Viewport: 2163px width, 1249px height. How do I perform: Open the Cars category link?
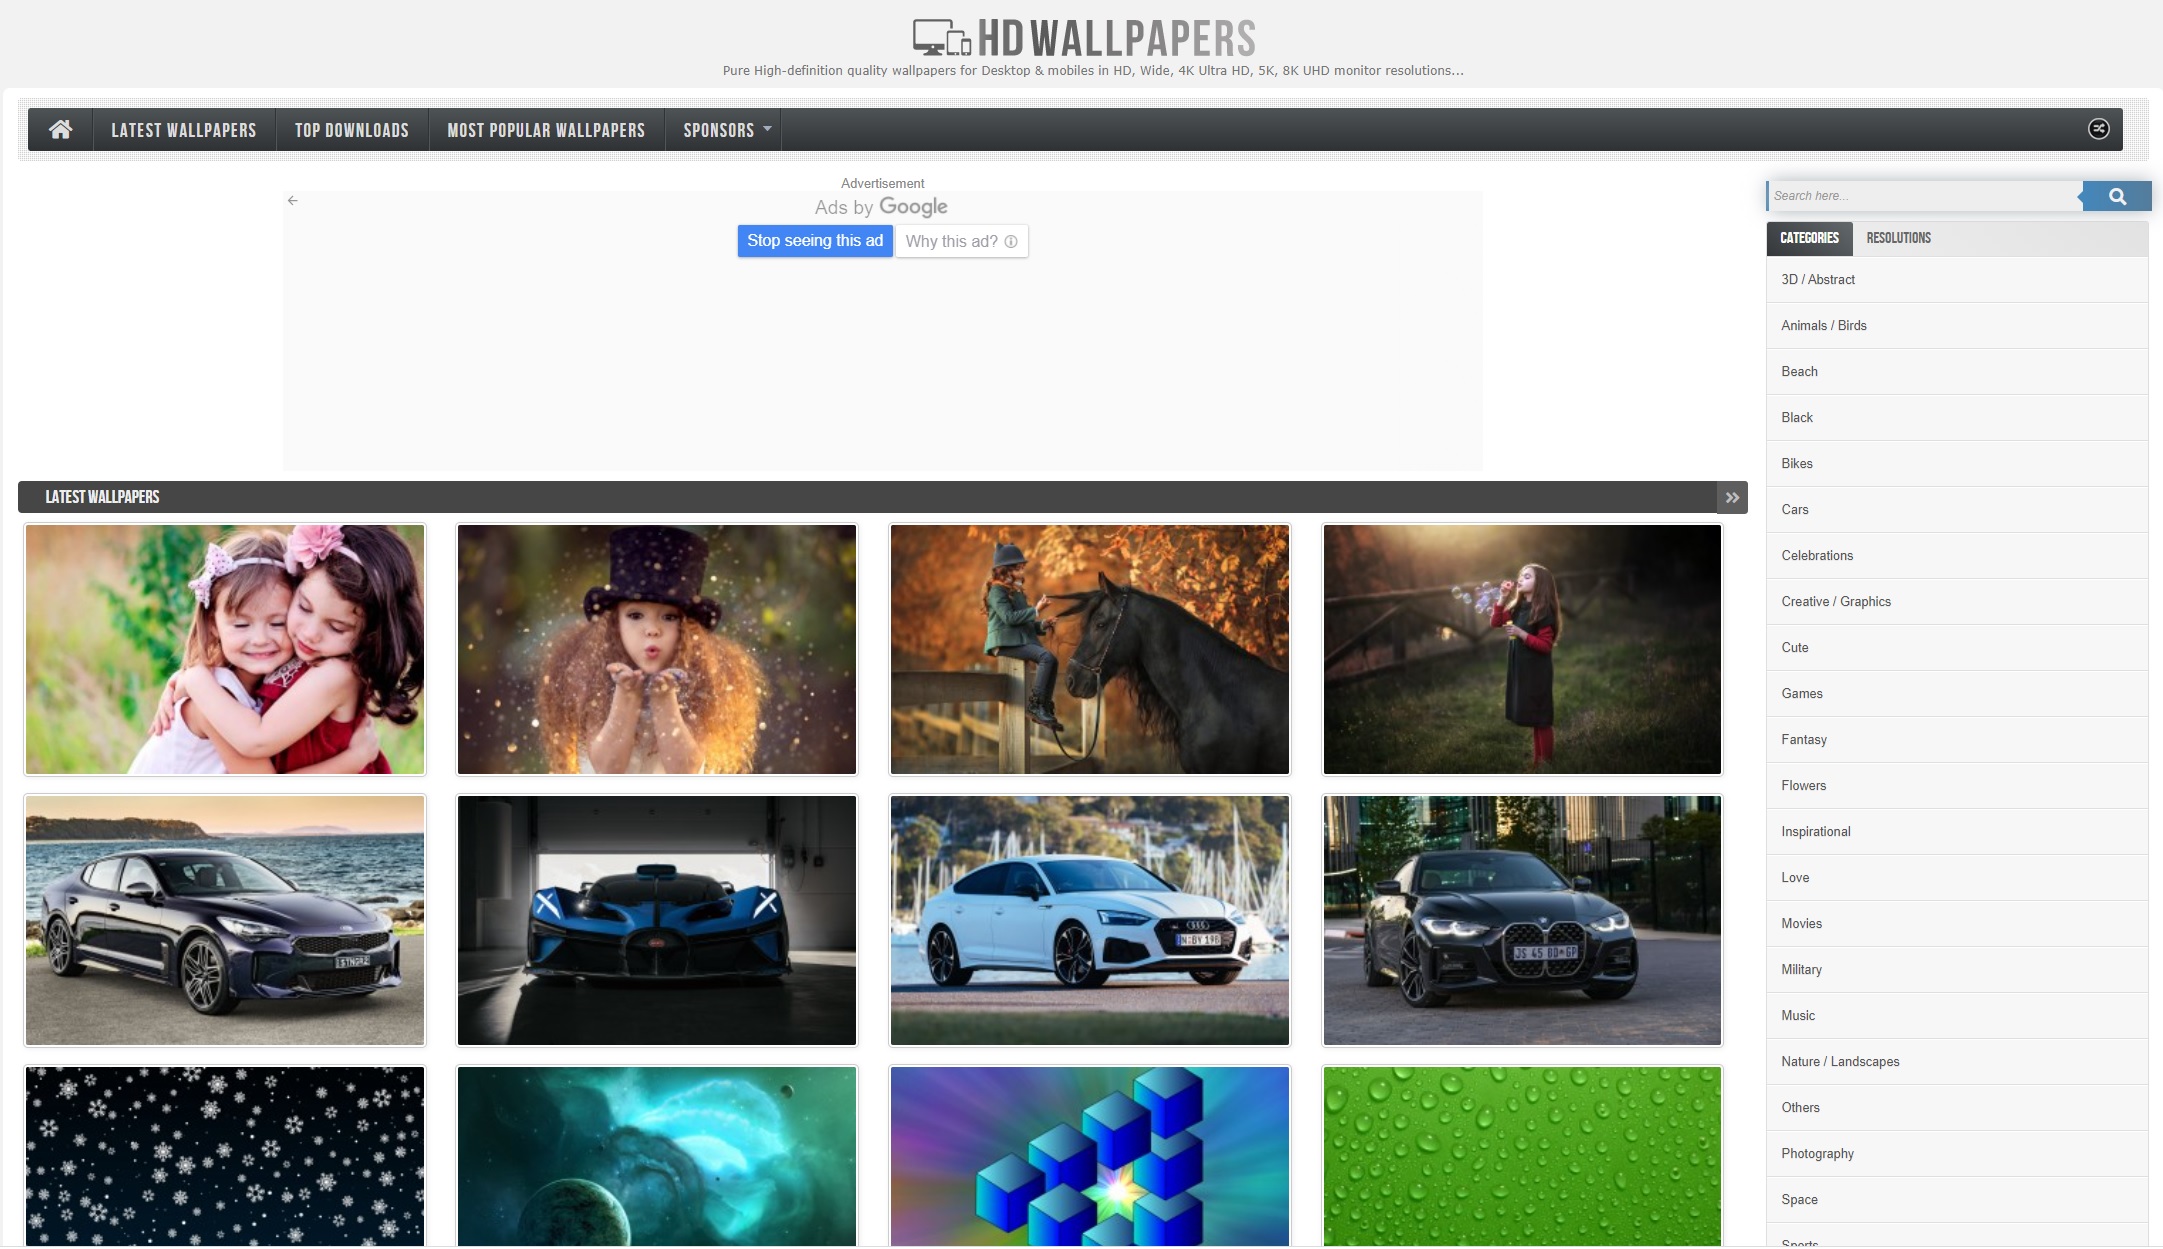pyautogui.click(x=1794, y=510)
